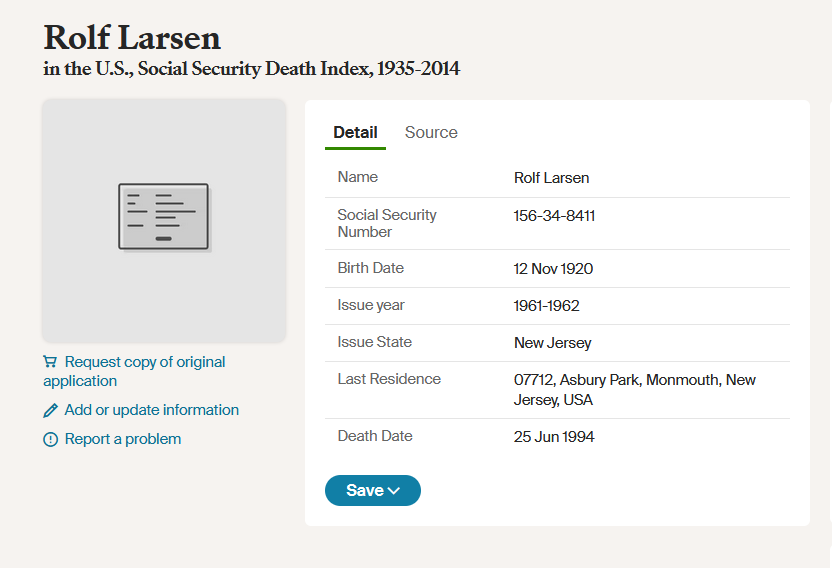Click the record document placeholder image
The width and height of the screenshot is (832, 568).
point(164,217)
